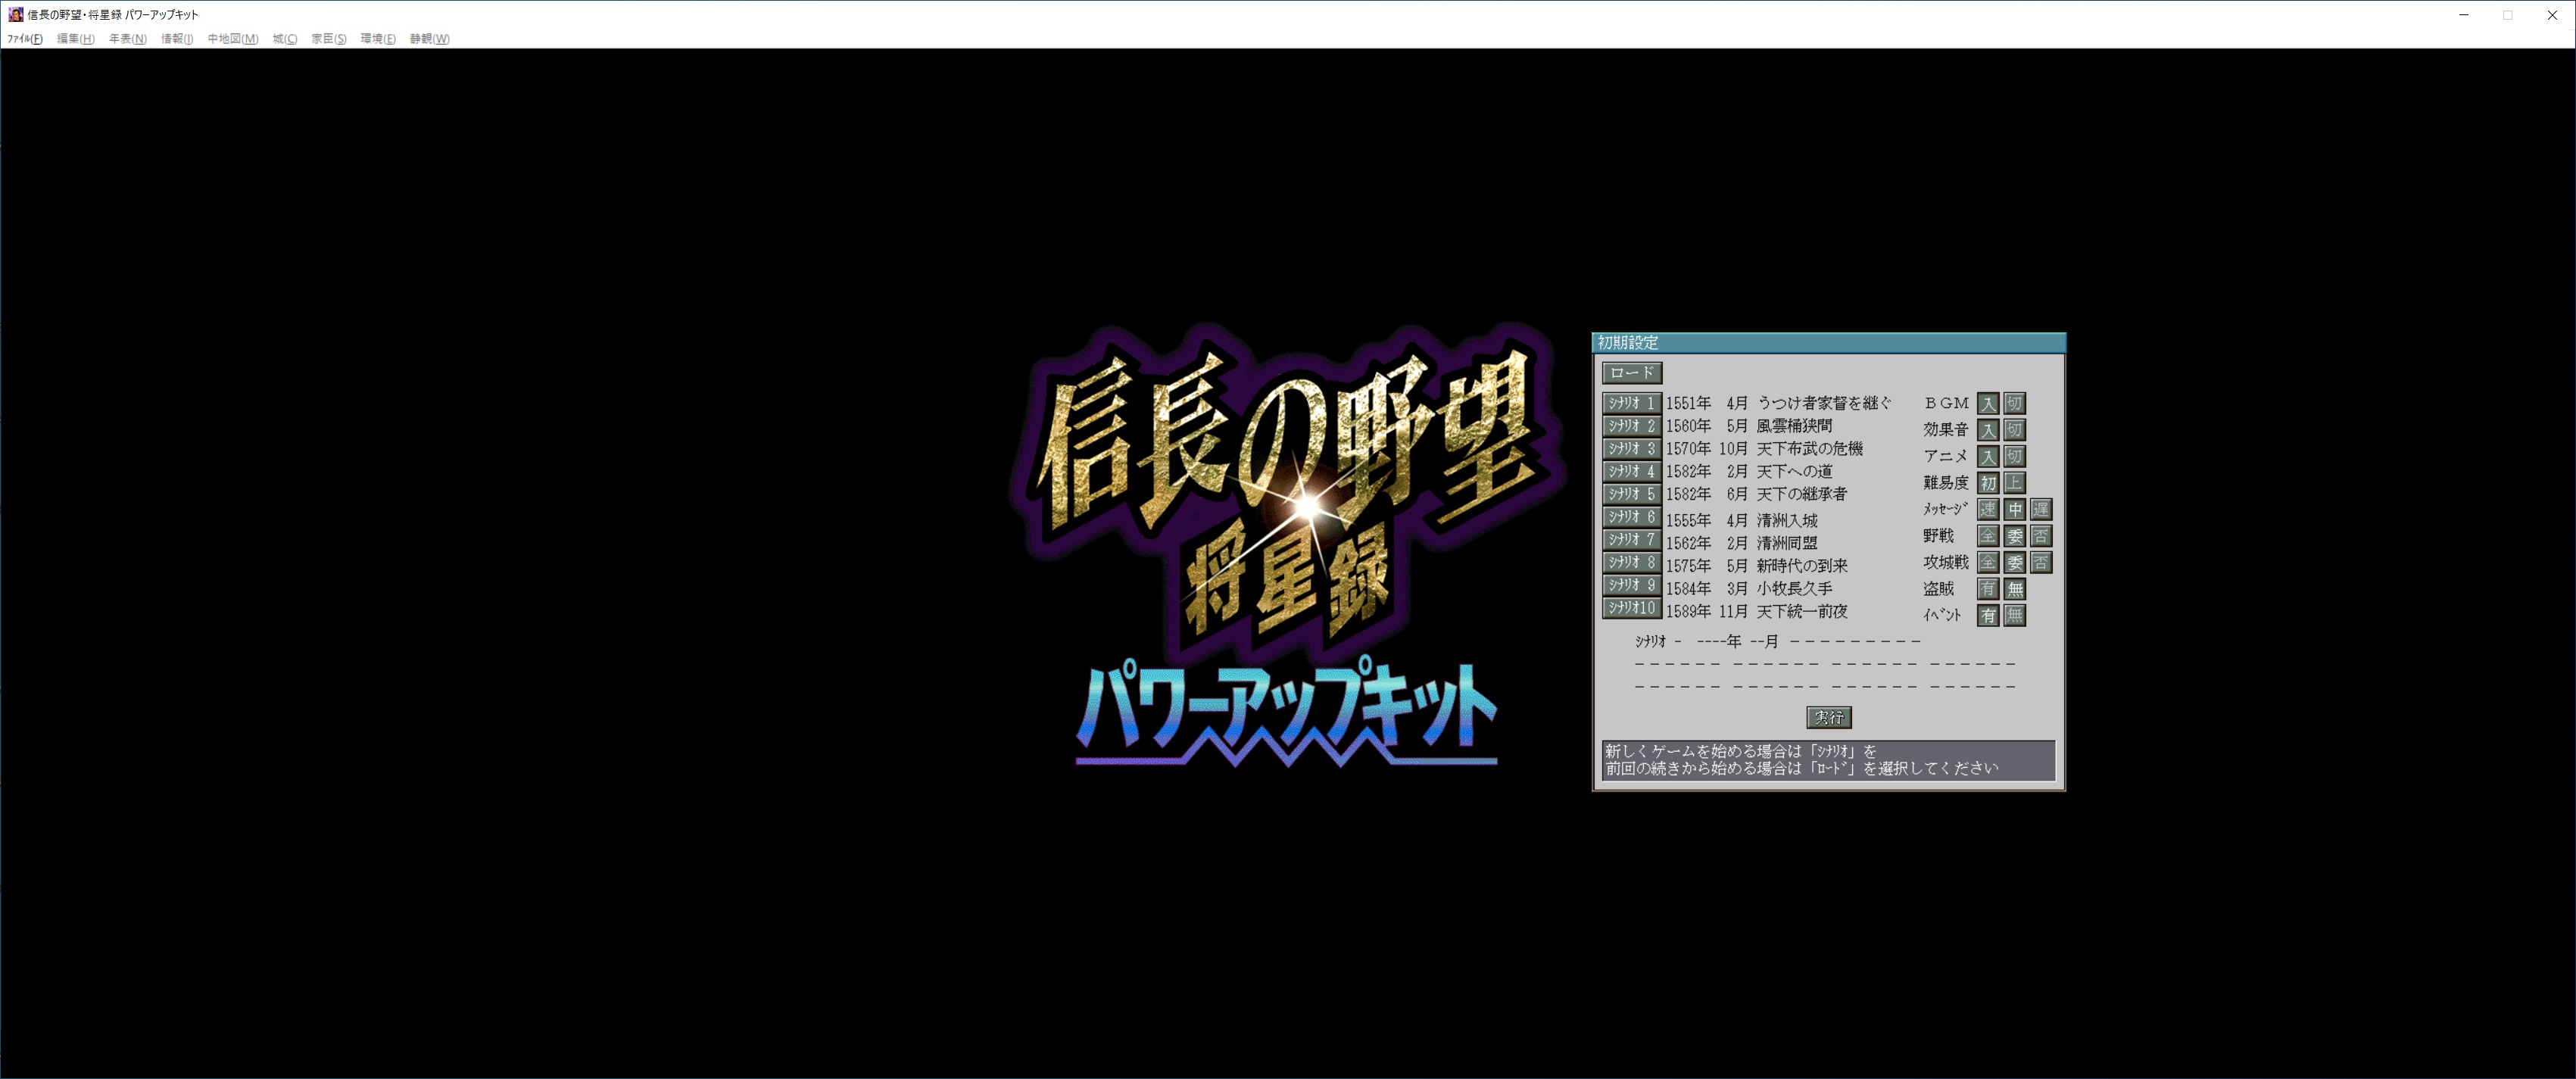Disable イベント events with 無
Image resolution: width=2576 pixels, height=1079 pixels.
coord(2014,615)
